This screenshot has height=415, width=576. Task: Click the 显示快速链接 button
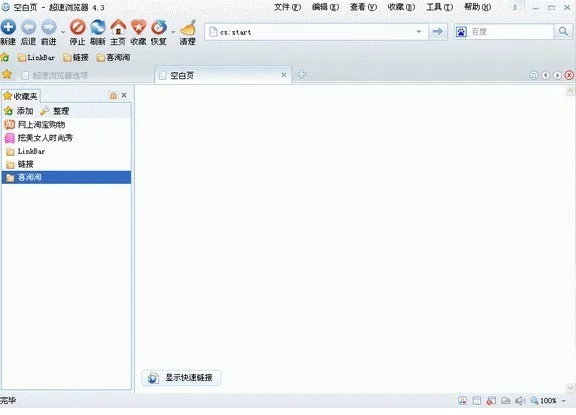point(181,378)
